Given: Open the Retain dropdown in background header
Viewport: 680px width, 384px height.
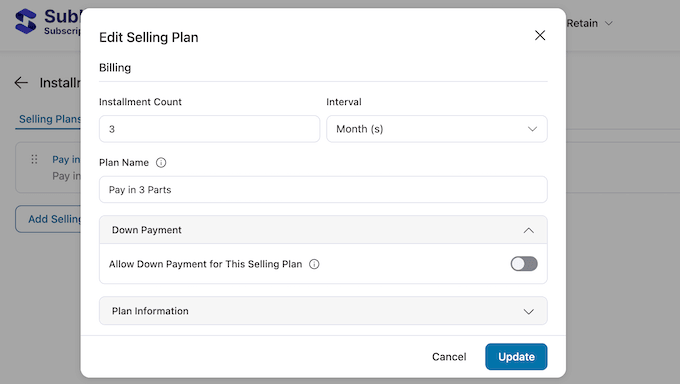Looking at the screenshot, I should click(589, 23).
